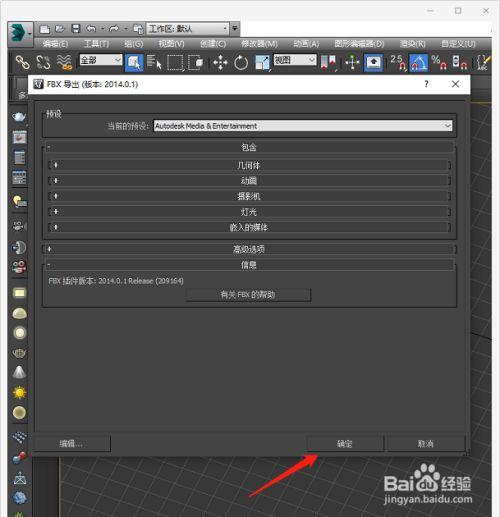Open the 动画(A) menu
500x517 pixels.
pos(306,44)
